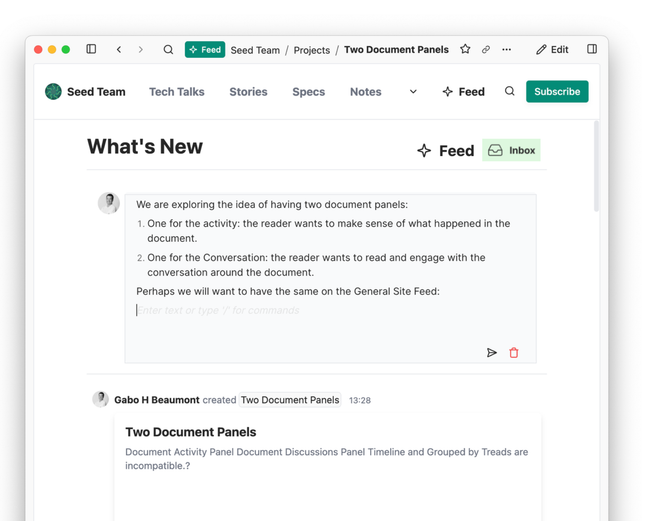Click the site search magnifier icon
Image resolution: width=650 pixels, height=521 pixels.
(x=510, y=91)
